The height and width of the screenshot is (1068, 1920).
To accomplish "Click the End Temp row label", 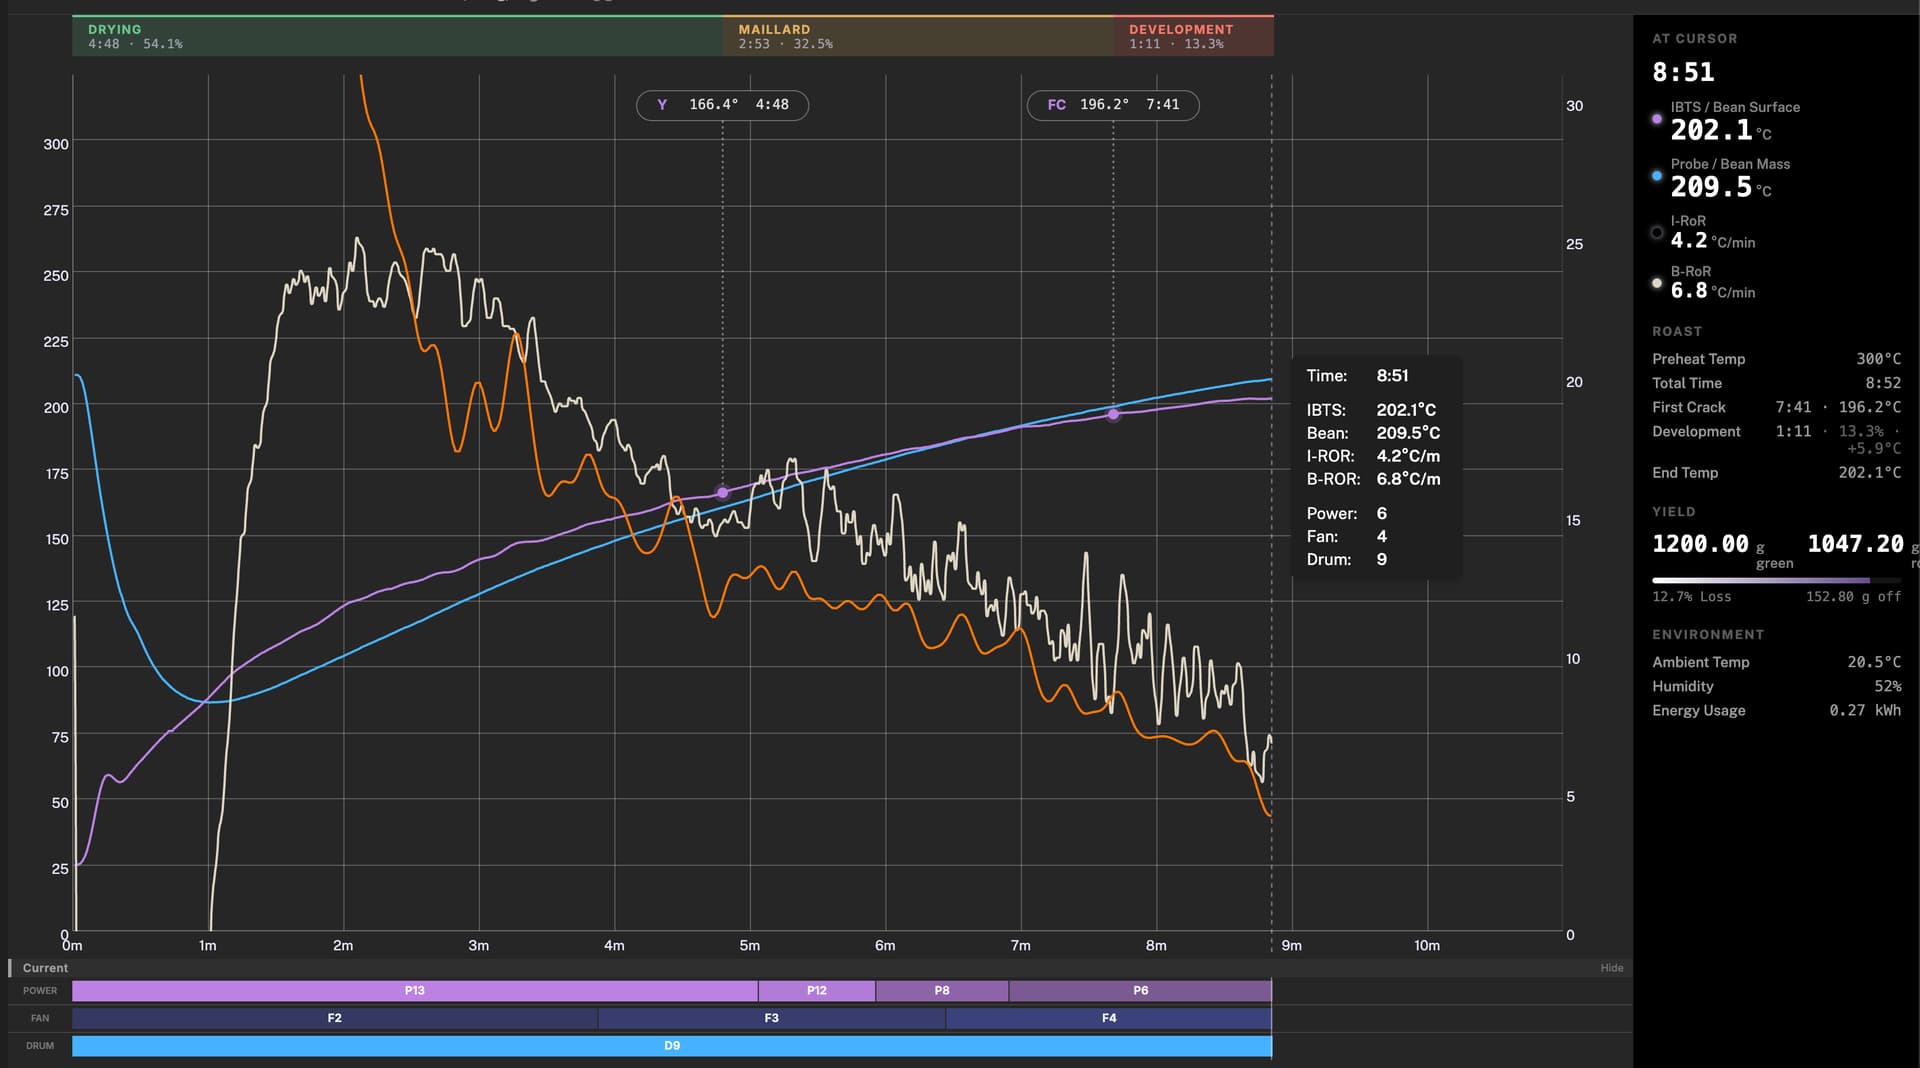I will pyautogui.click(x=1685, y=473).
